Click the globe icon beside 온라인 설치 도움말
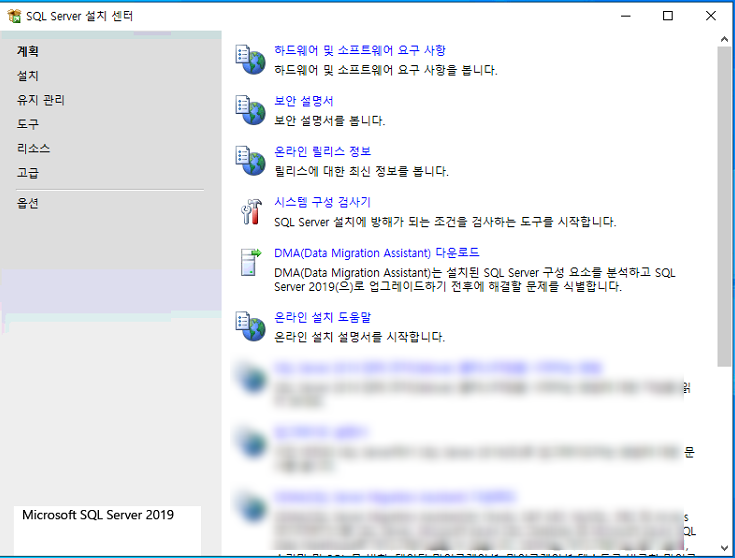This screenshot has width=735, height=558. 250,326
